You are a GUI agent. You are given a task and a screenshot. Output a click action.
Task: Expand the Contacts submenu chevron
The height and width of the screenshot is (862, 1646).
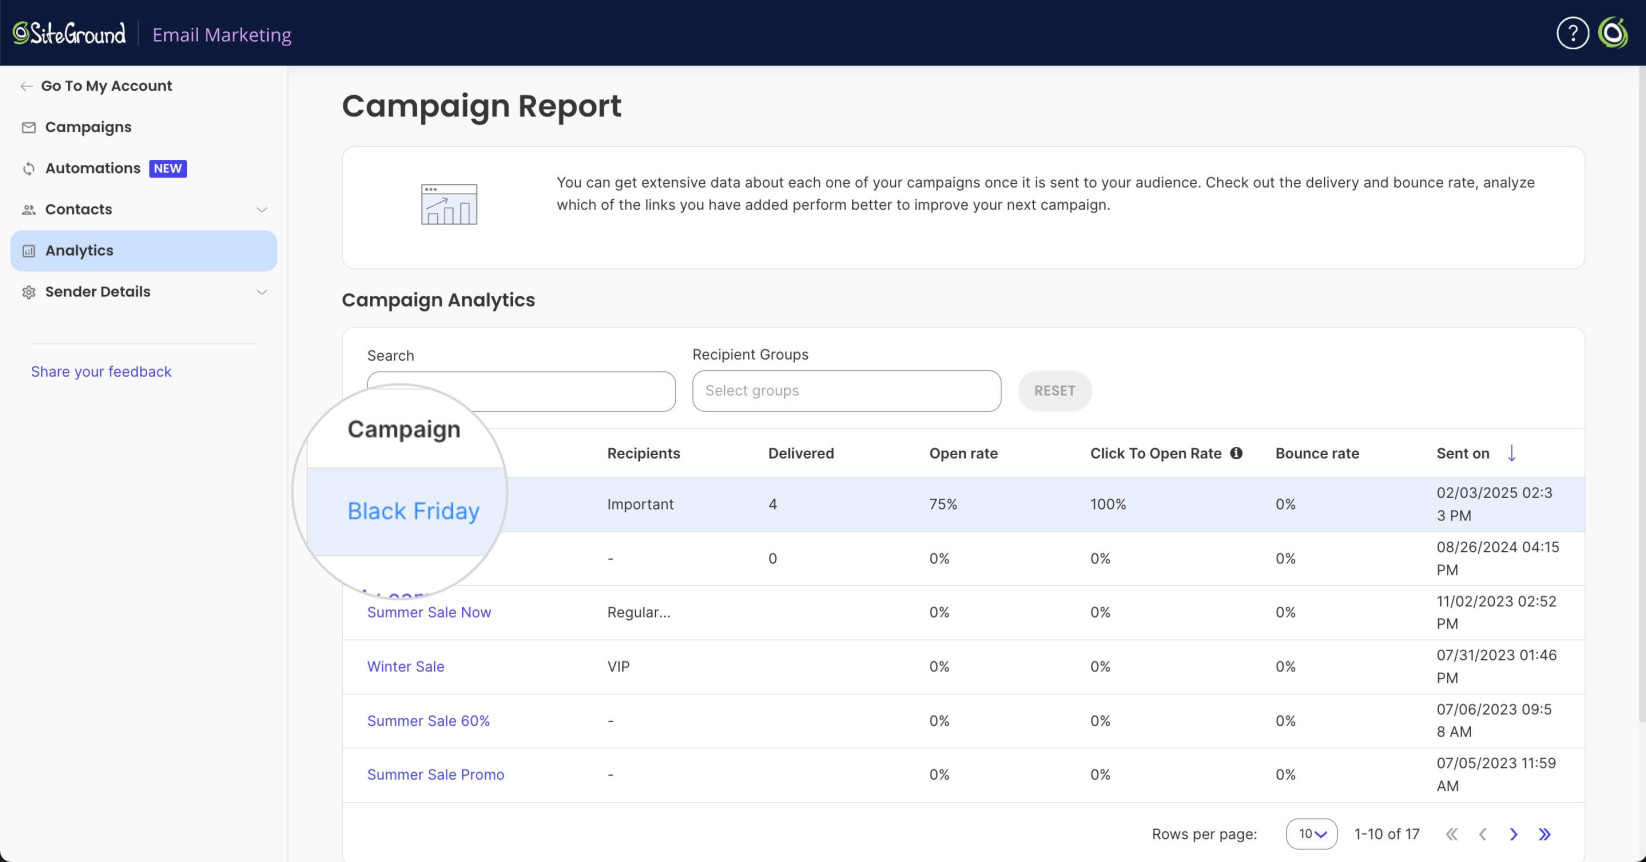(262, 210)
